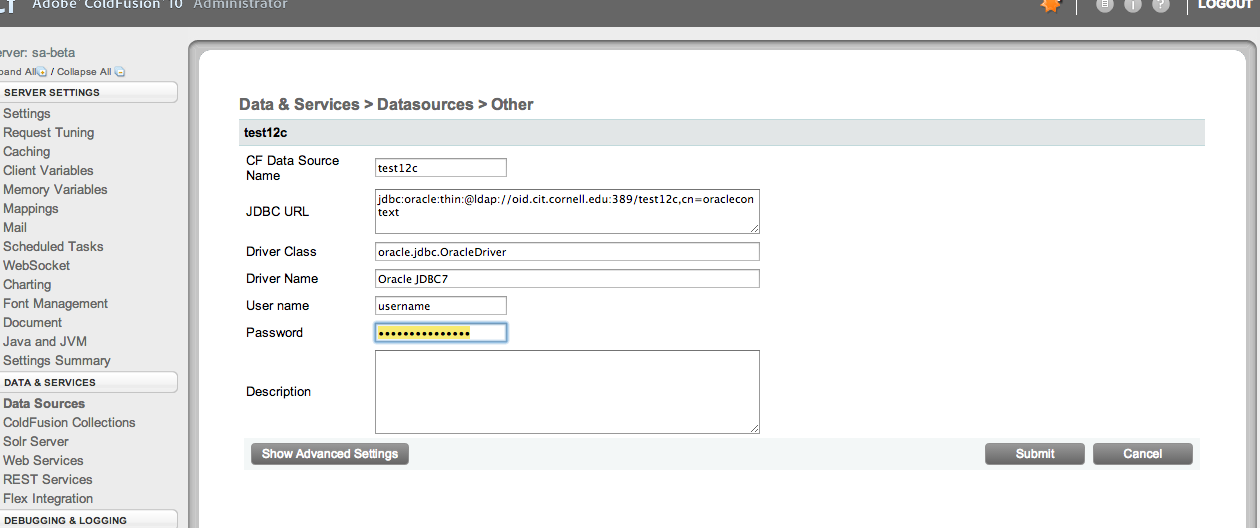The image size is (1260, 528).
Task: Collapse the DATA & SERVICES section header
Action: click(x=88, y=382)
